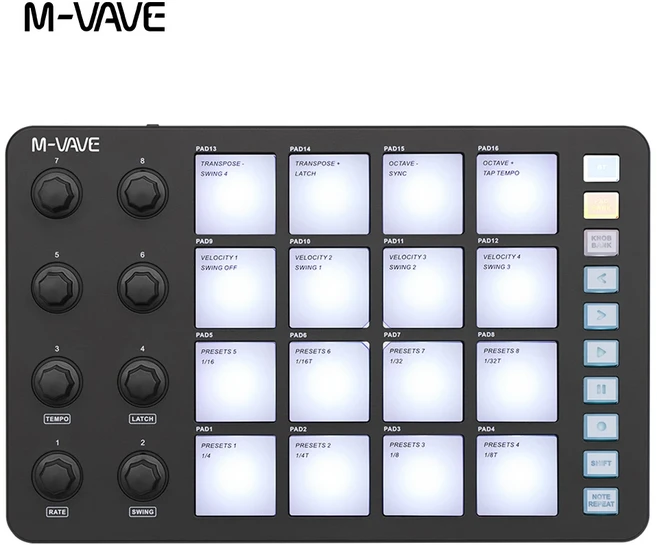Click the 'PAD4' label text
Image resolution: width=657 pixels, height=545 pixels.
(486, 429)
